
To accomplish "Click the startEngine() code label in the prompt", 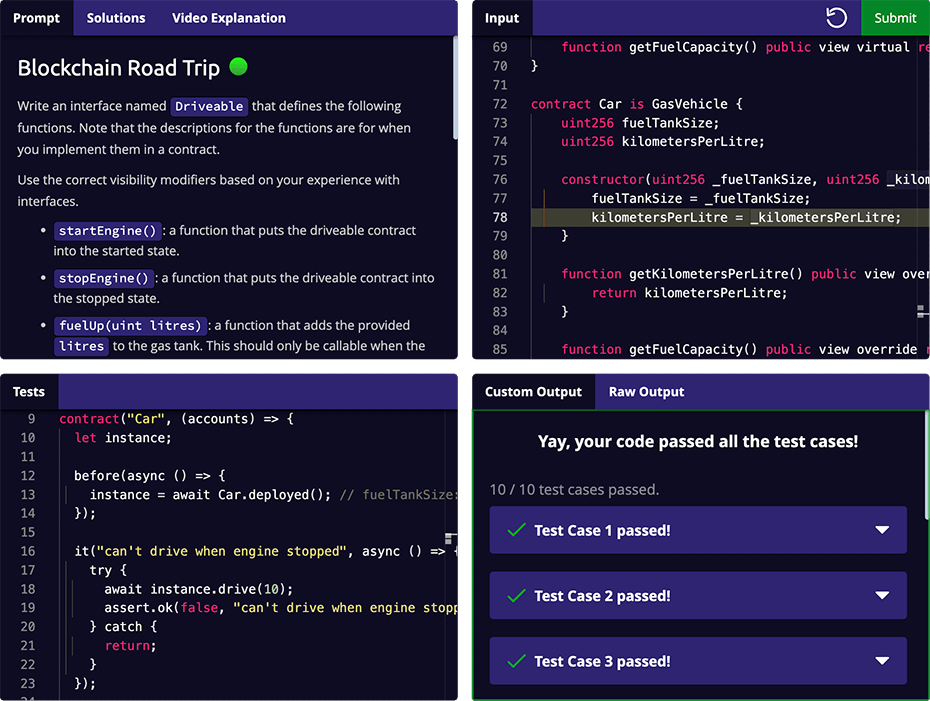I will (107, 230).
